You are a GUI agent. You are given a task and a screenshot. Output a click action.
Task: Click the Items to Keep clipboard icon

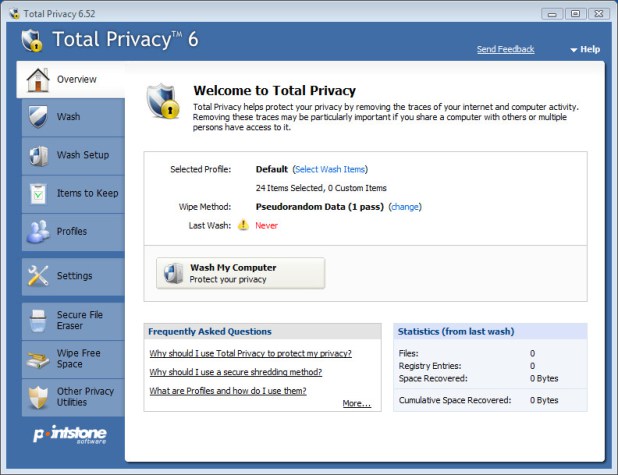[x=38, y=193]
